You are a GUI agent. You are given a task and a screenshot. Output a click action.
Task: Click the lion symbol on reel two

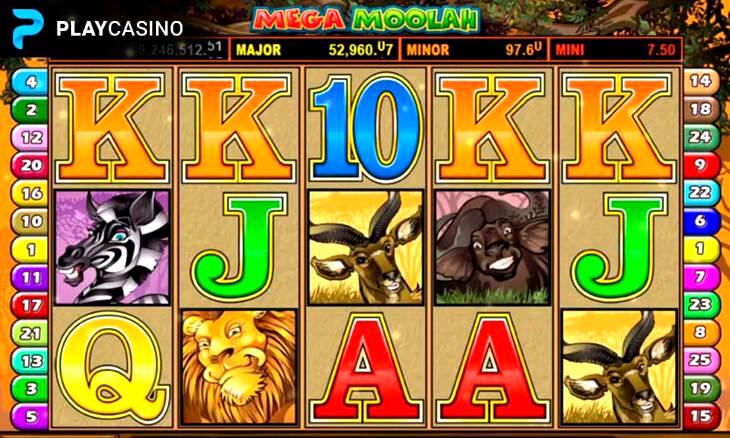coord(239,367)
